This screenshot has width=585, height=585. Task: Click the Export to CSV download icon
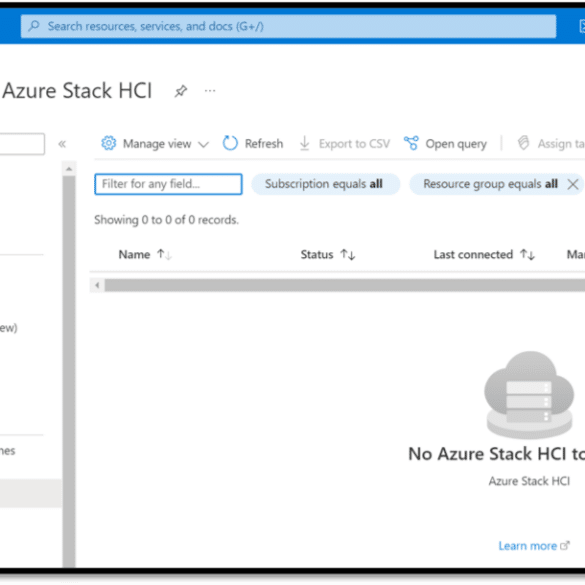305,143
